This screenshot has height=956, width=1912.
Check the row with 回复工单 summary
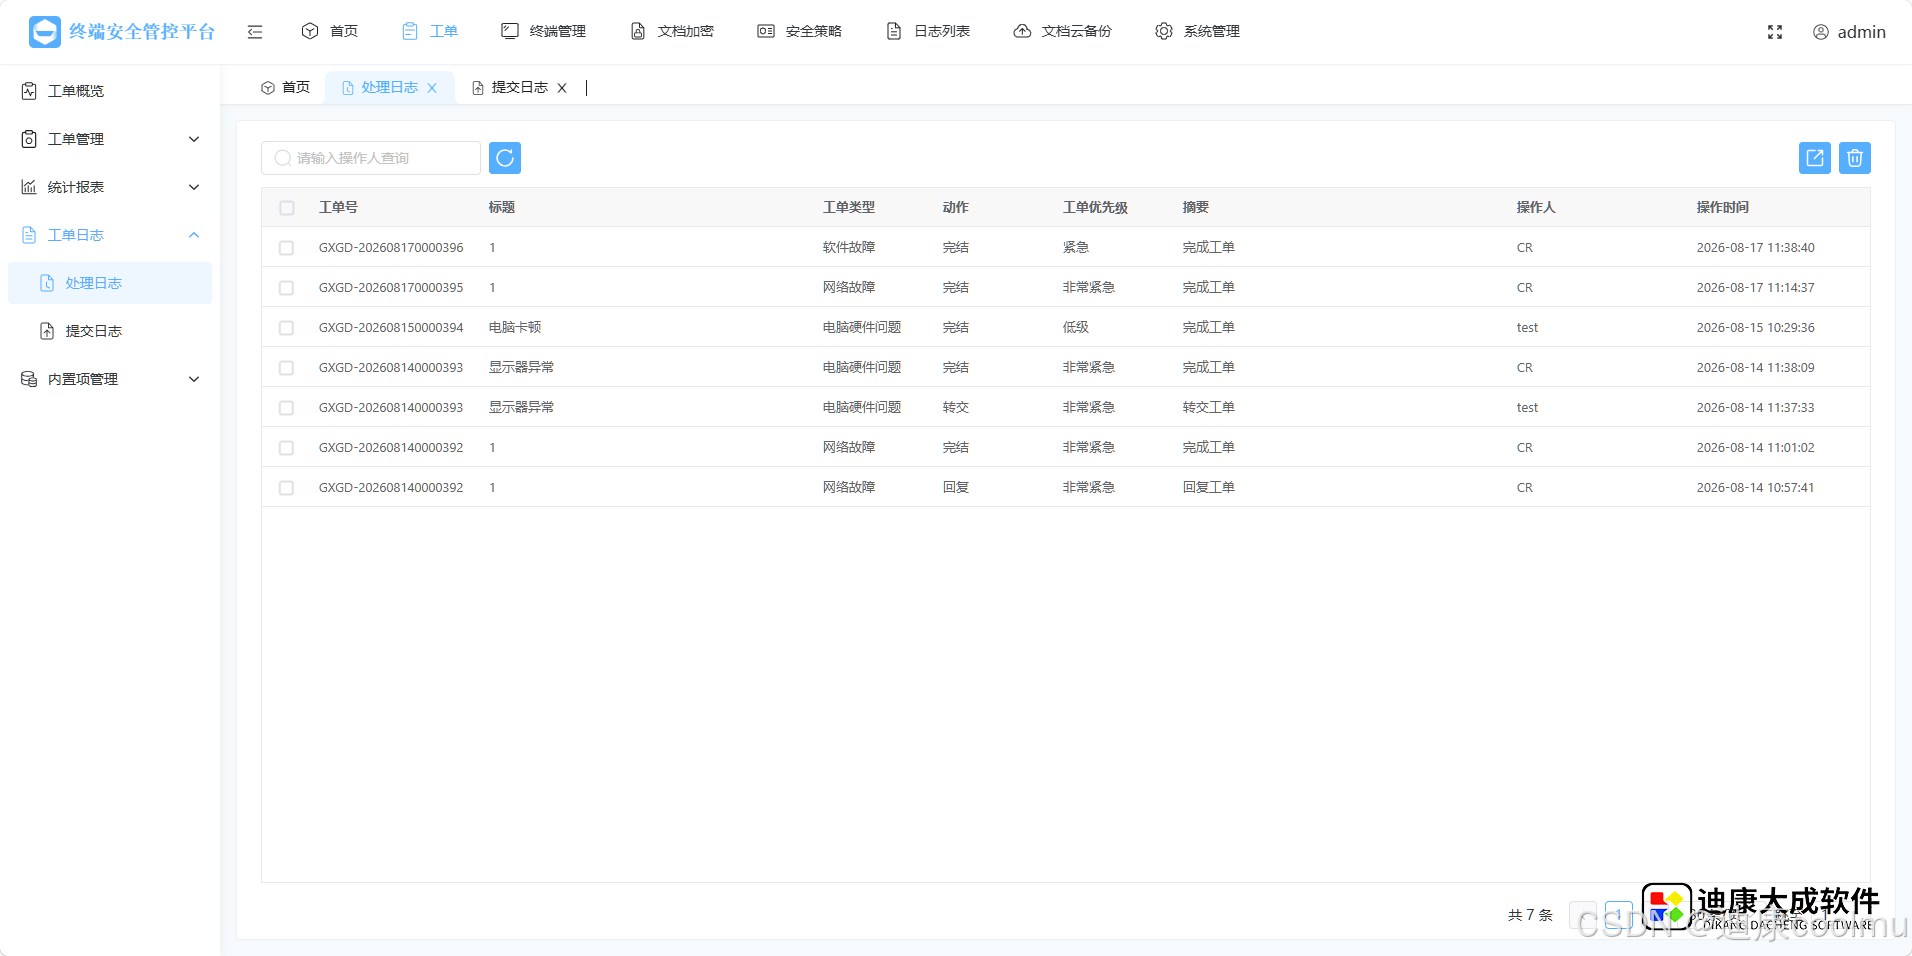(287, 488)
